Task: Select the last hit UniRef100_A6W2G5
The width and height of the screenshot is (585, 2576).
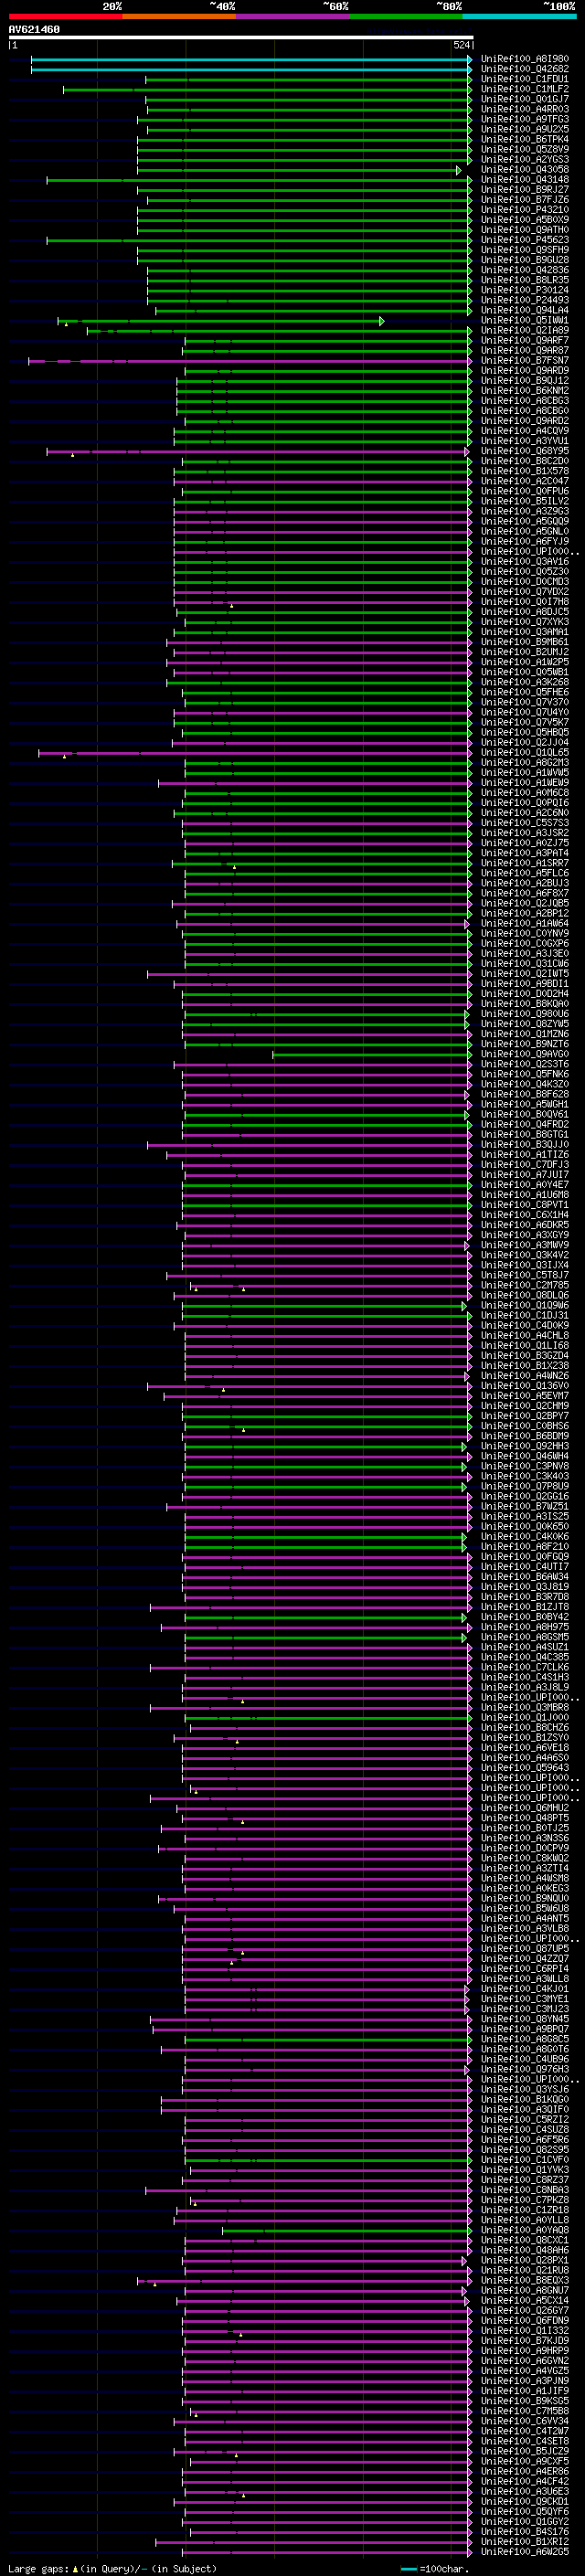Action: pos(525,2552)
